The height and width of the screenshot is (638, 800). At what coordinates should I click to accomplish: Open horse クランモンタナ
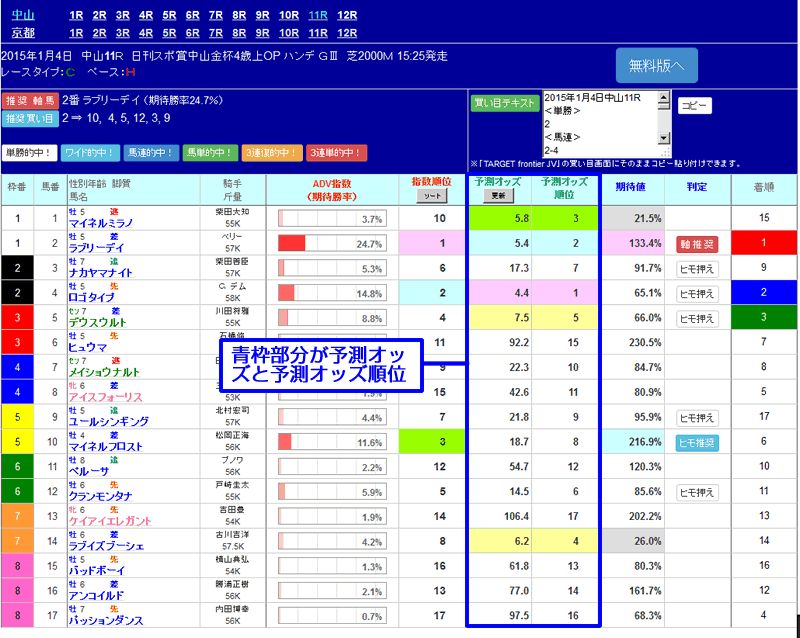pyautogui.click(x=101, y=496)
